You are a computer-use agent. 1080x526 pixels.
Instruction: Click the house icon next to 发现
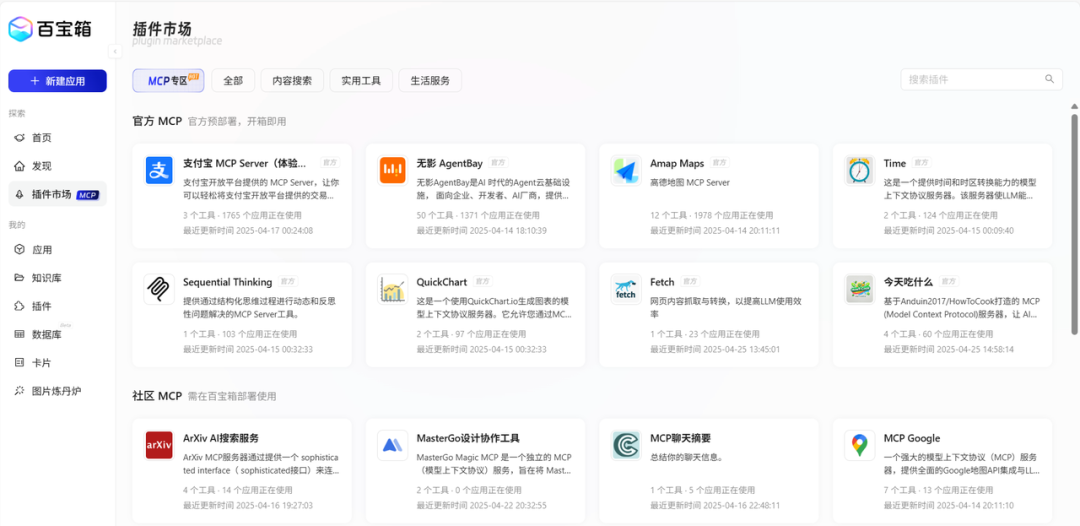19,166
